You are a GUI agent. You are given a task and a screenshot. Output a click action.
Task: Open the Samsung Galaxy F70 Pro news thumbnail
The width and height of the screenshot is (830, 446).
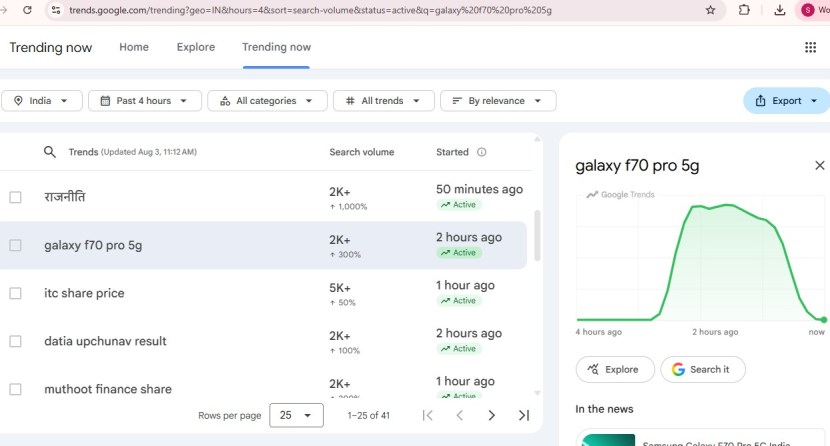pos(608,440)
